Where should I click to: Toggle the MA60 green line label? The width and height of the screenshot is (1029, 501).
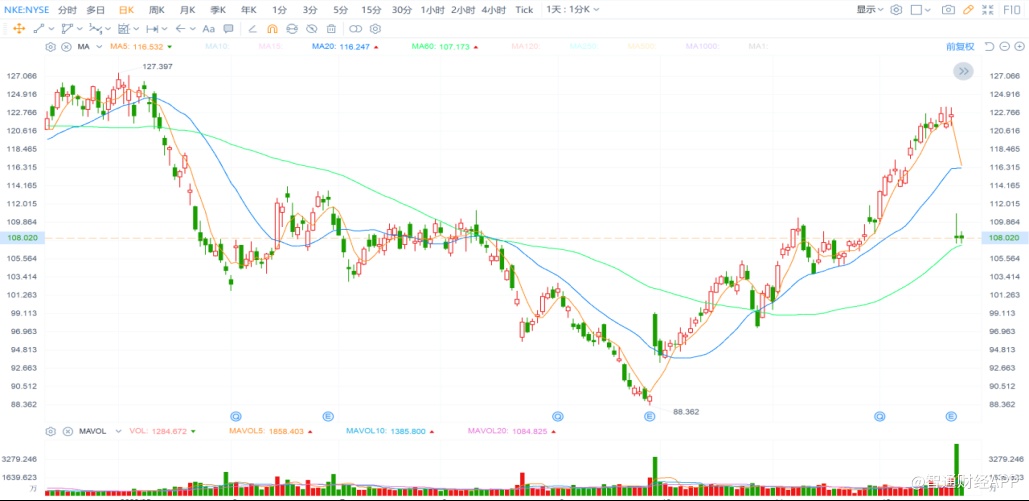445,47
